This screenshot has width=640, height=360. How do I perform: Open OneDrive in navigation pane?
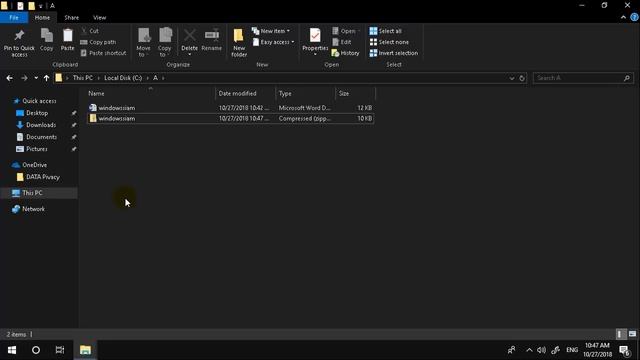34,165
